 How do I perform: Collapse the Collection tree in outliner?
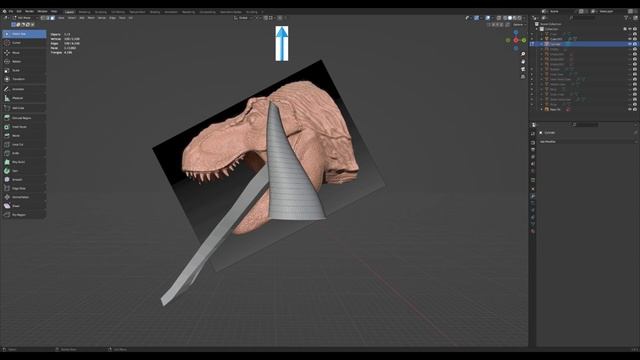pos(537,29)
